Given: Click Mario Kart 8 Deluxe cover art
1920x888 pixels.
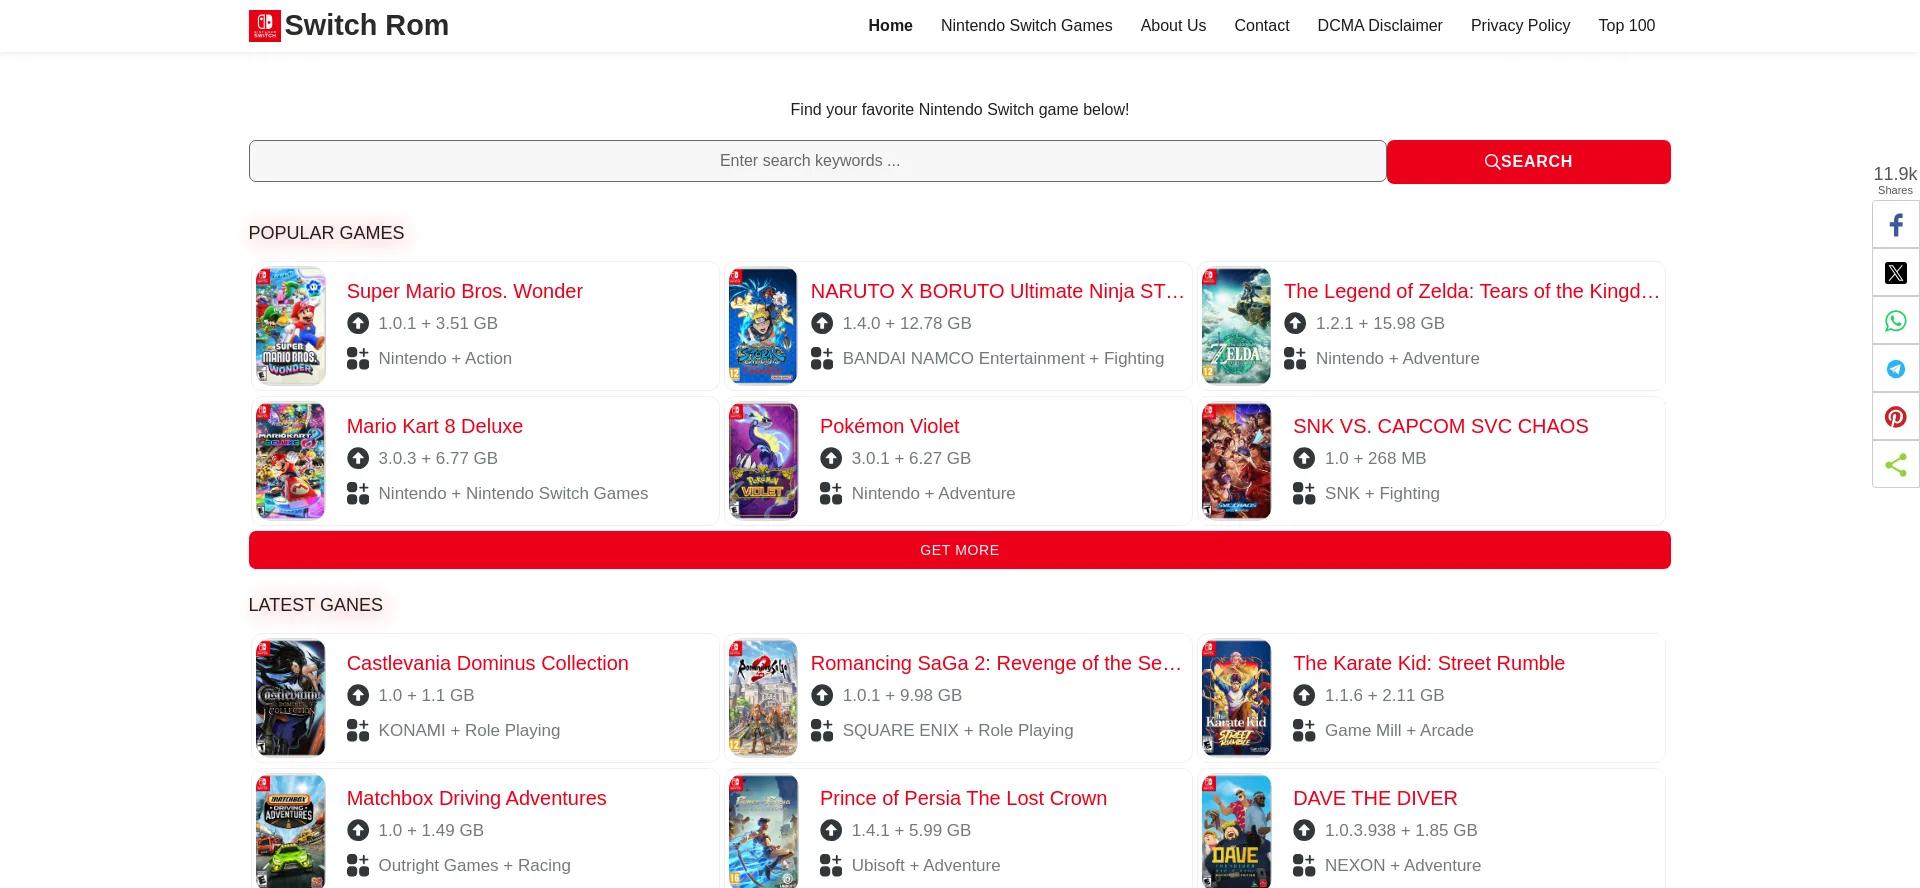Looking at the screenshot, I should coord(290,461).
